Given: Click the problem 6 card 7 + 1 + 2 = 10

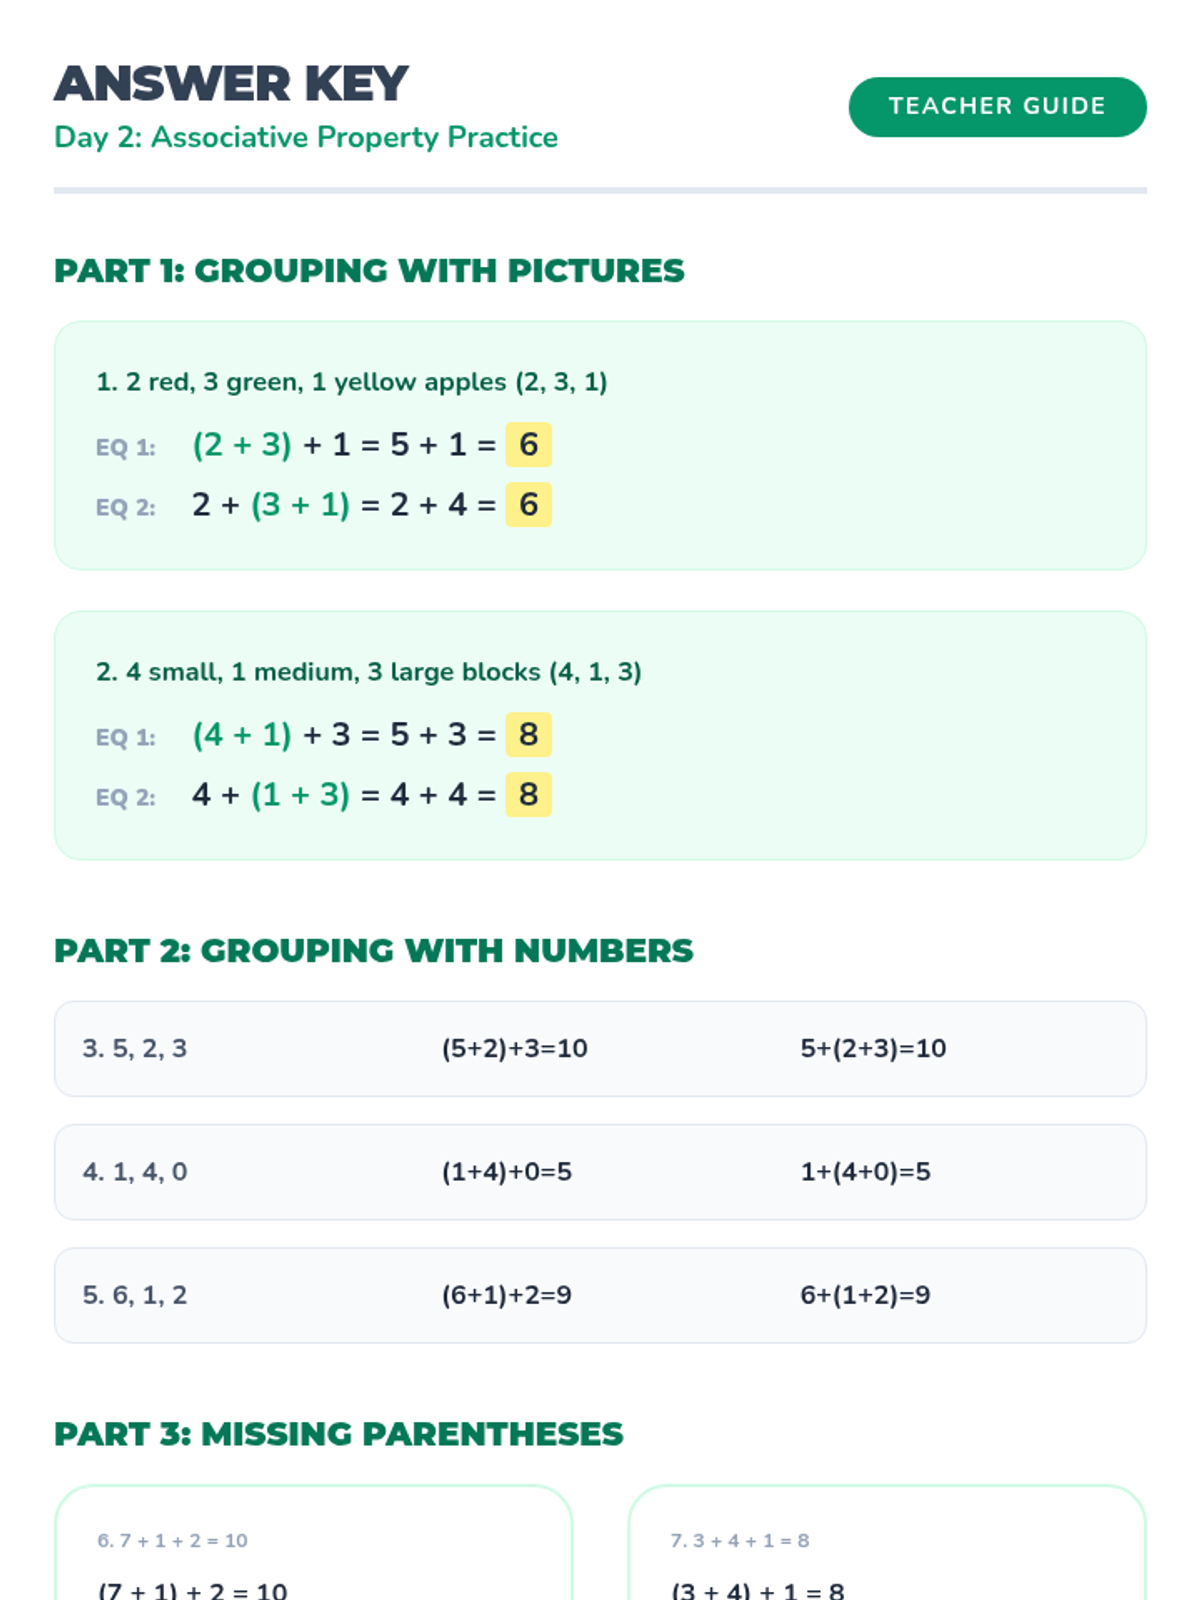Looking at the screenshot, I should 313,1543.
